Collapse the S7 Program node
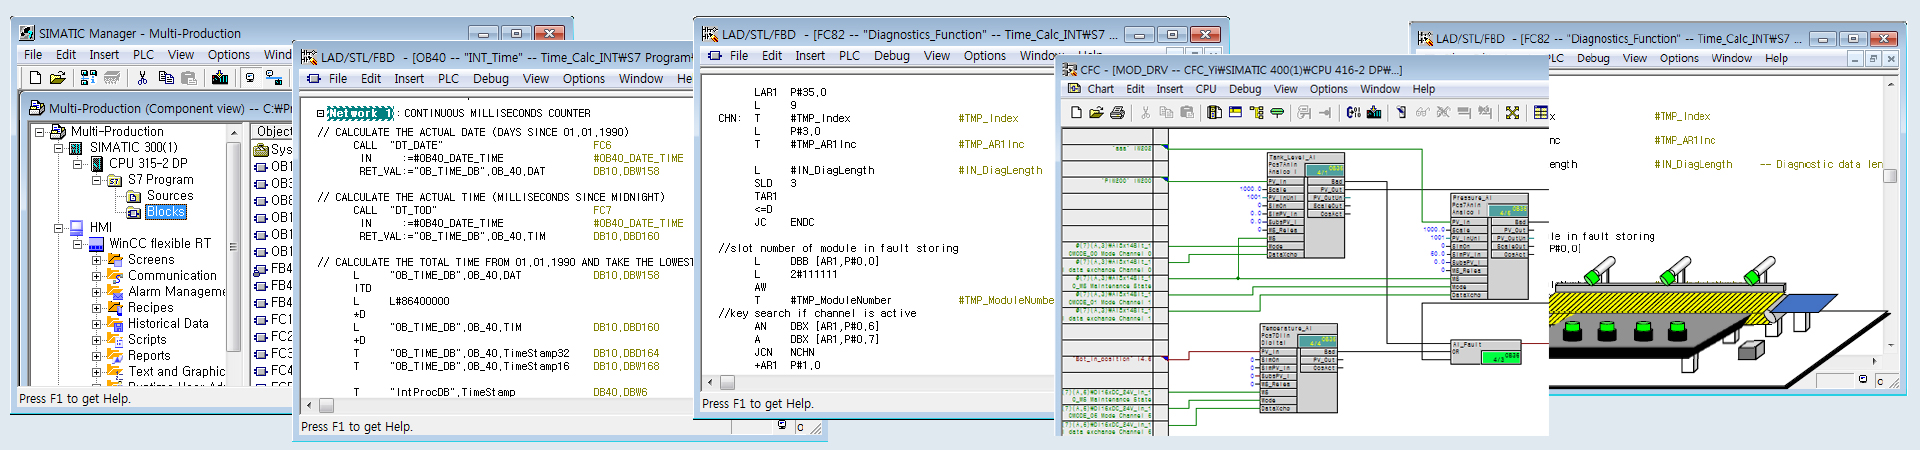 [x=97, y=180]
